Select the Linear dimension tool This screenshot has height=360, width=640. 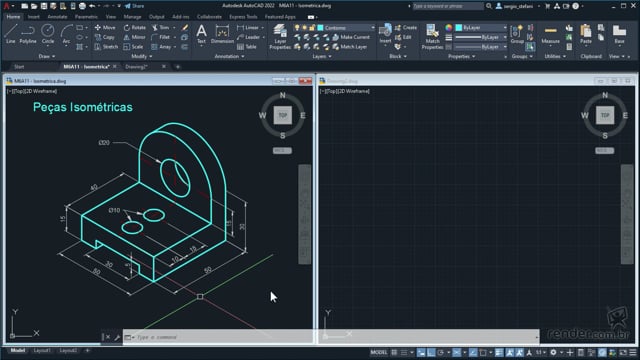(248, 27)
